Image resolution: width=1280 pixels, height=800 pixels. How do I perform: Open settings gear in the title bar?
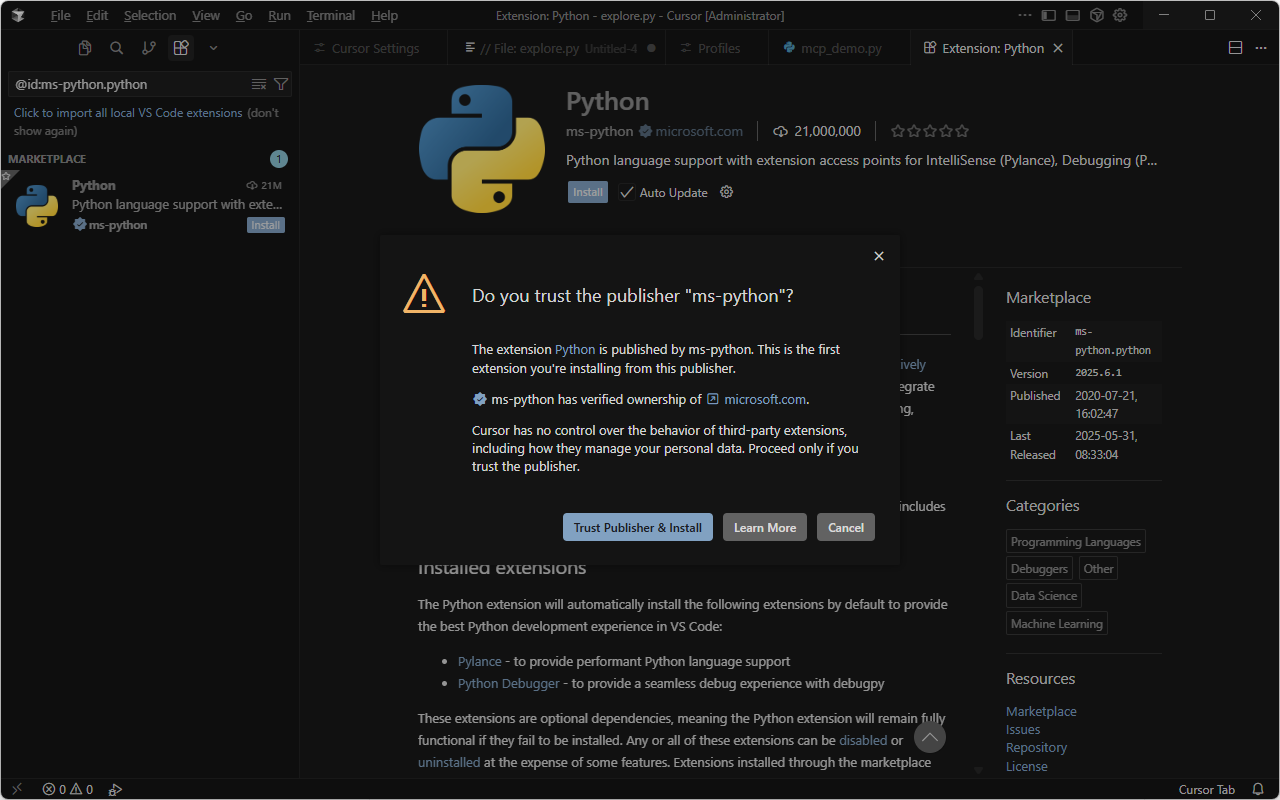point(1120,16)
